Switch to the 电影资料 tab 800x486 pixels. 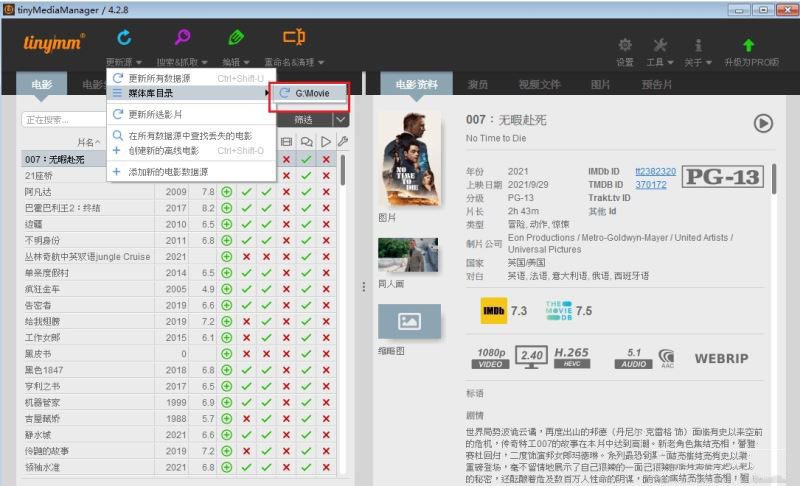(x=416, y=84)
